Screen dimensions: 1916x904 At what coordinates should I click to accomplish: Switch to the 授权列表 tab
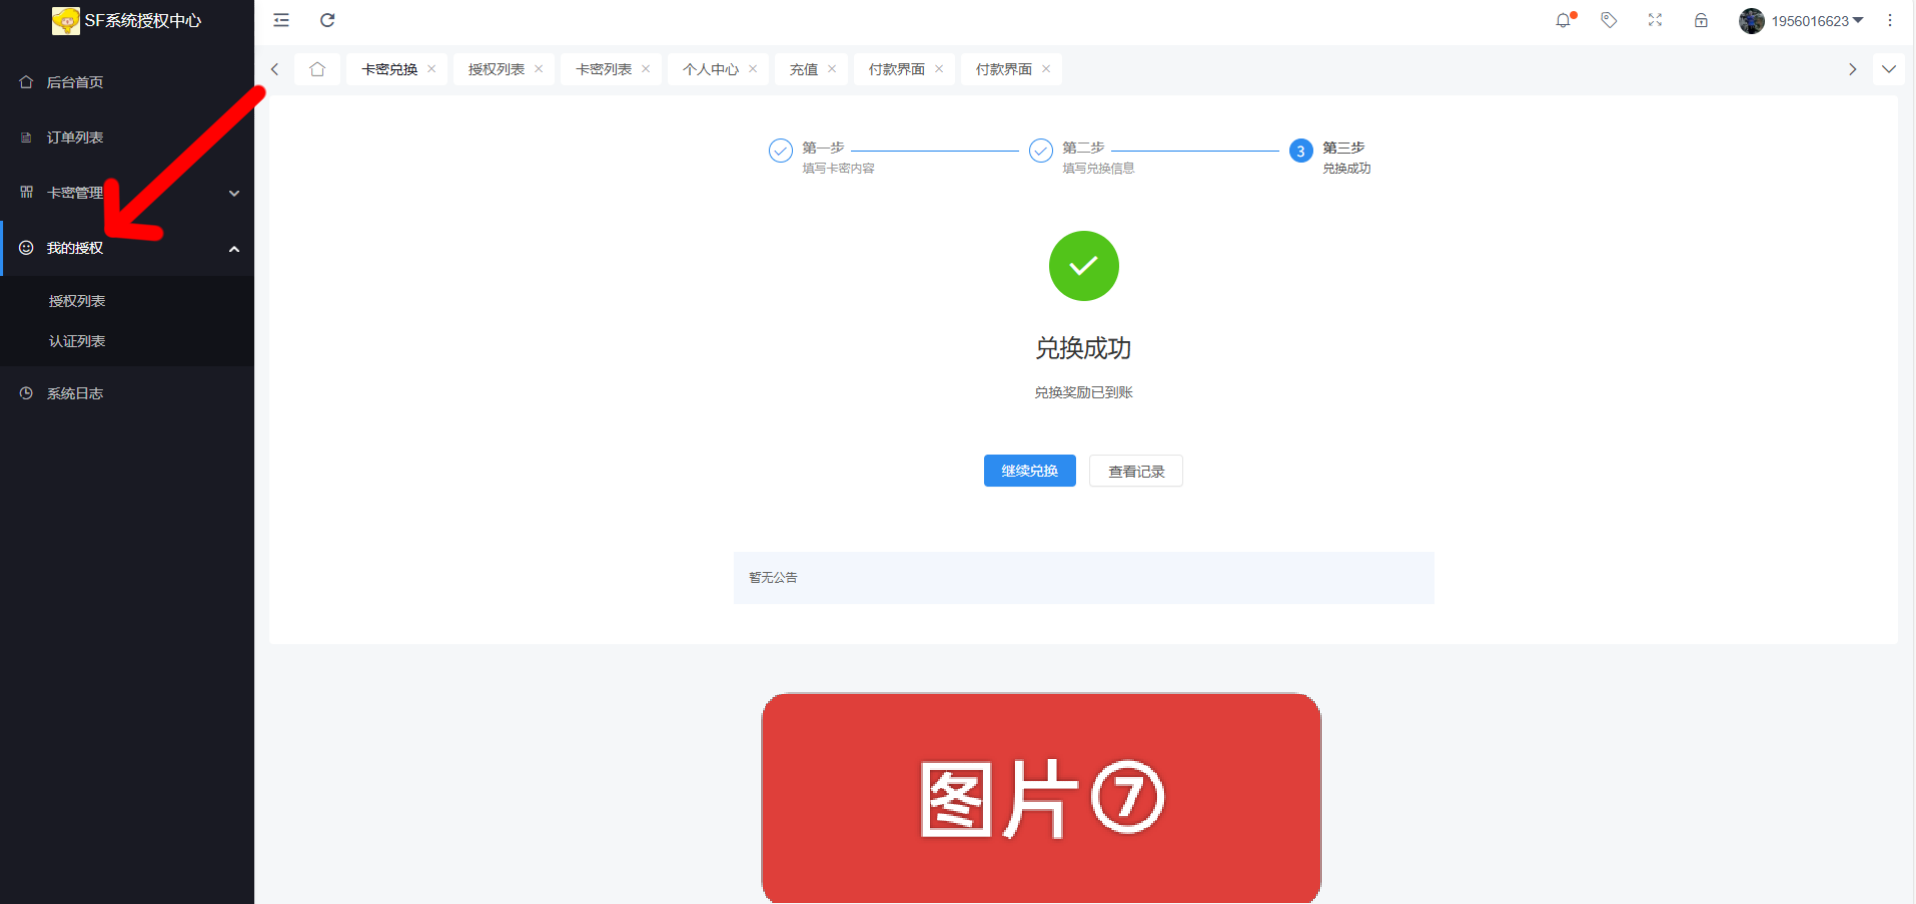pyautogui.click(x=496, y=69)
